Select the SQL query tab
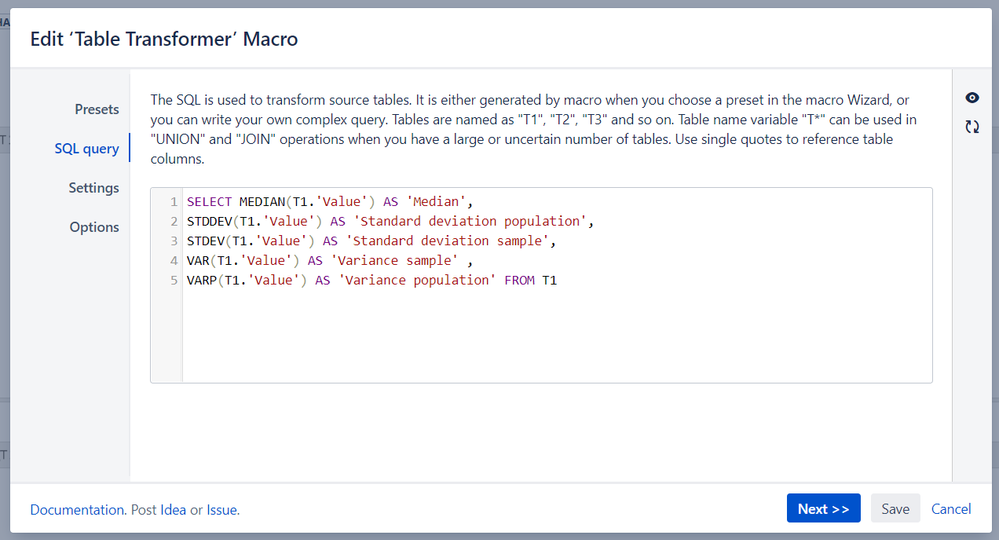Screen dimensions: 999x540 87,148
